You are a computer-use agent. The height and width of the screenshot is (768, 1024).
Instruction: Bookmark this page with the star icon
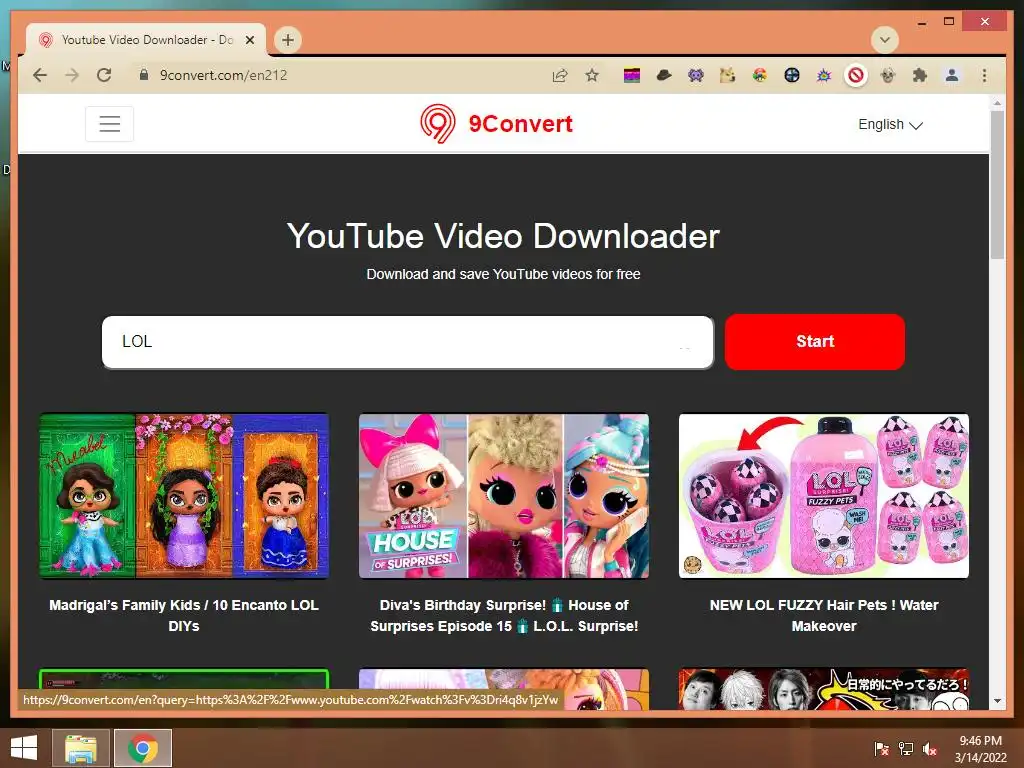point(592,75)
